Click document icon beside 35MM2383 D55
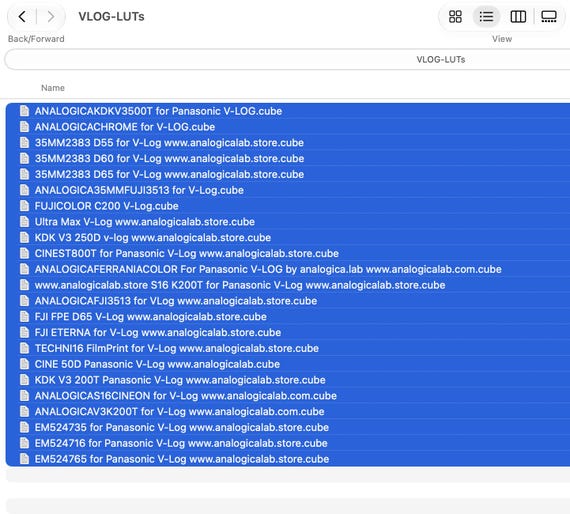 pos(24,142)
